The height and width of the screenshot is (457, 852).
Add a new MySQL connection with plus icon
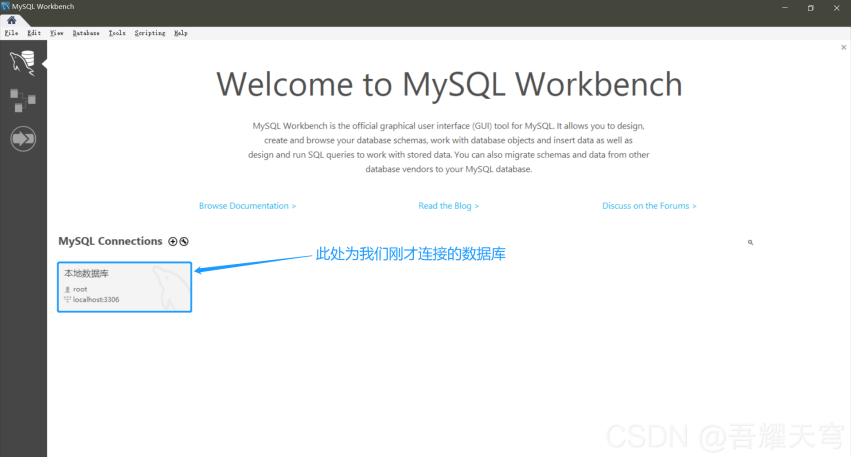pyautogui.click(x=173, y=241)
